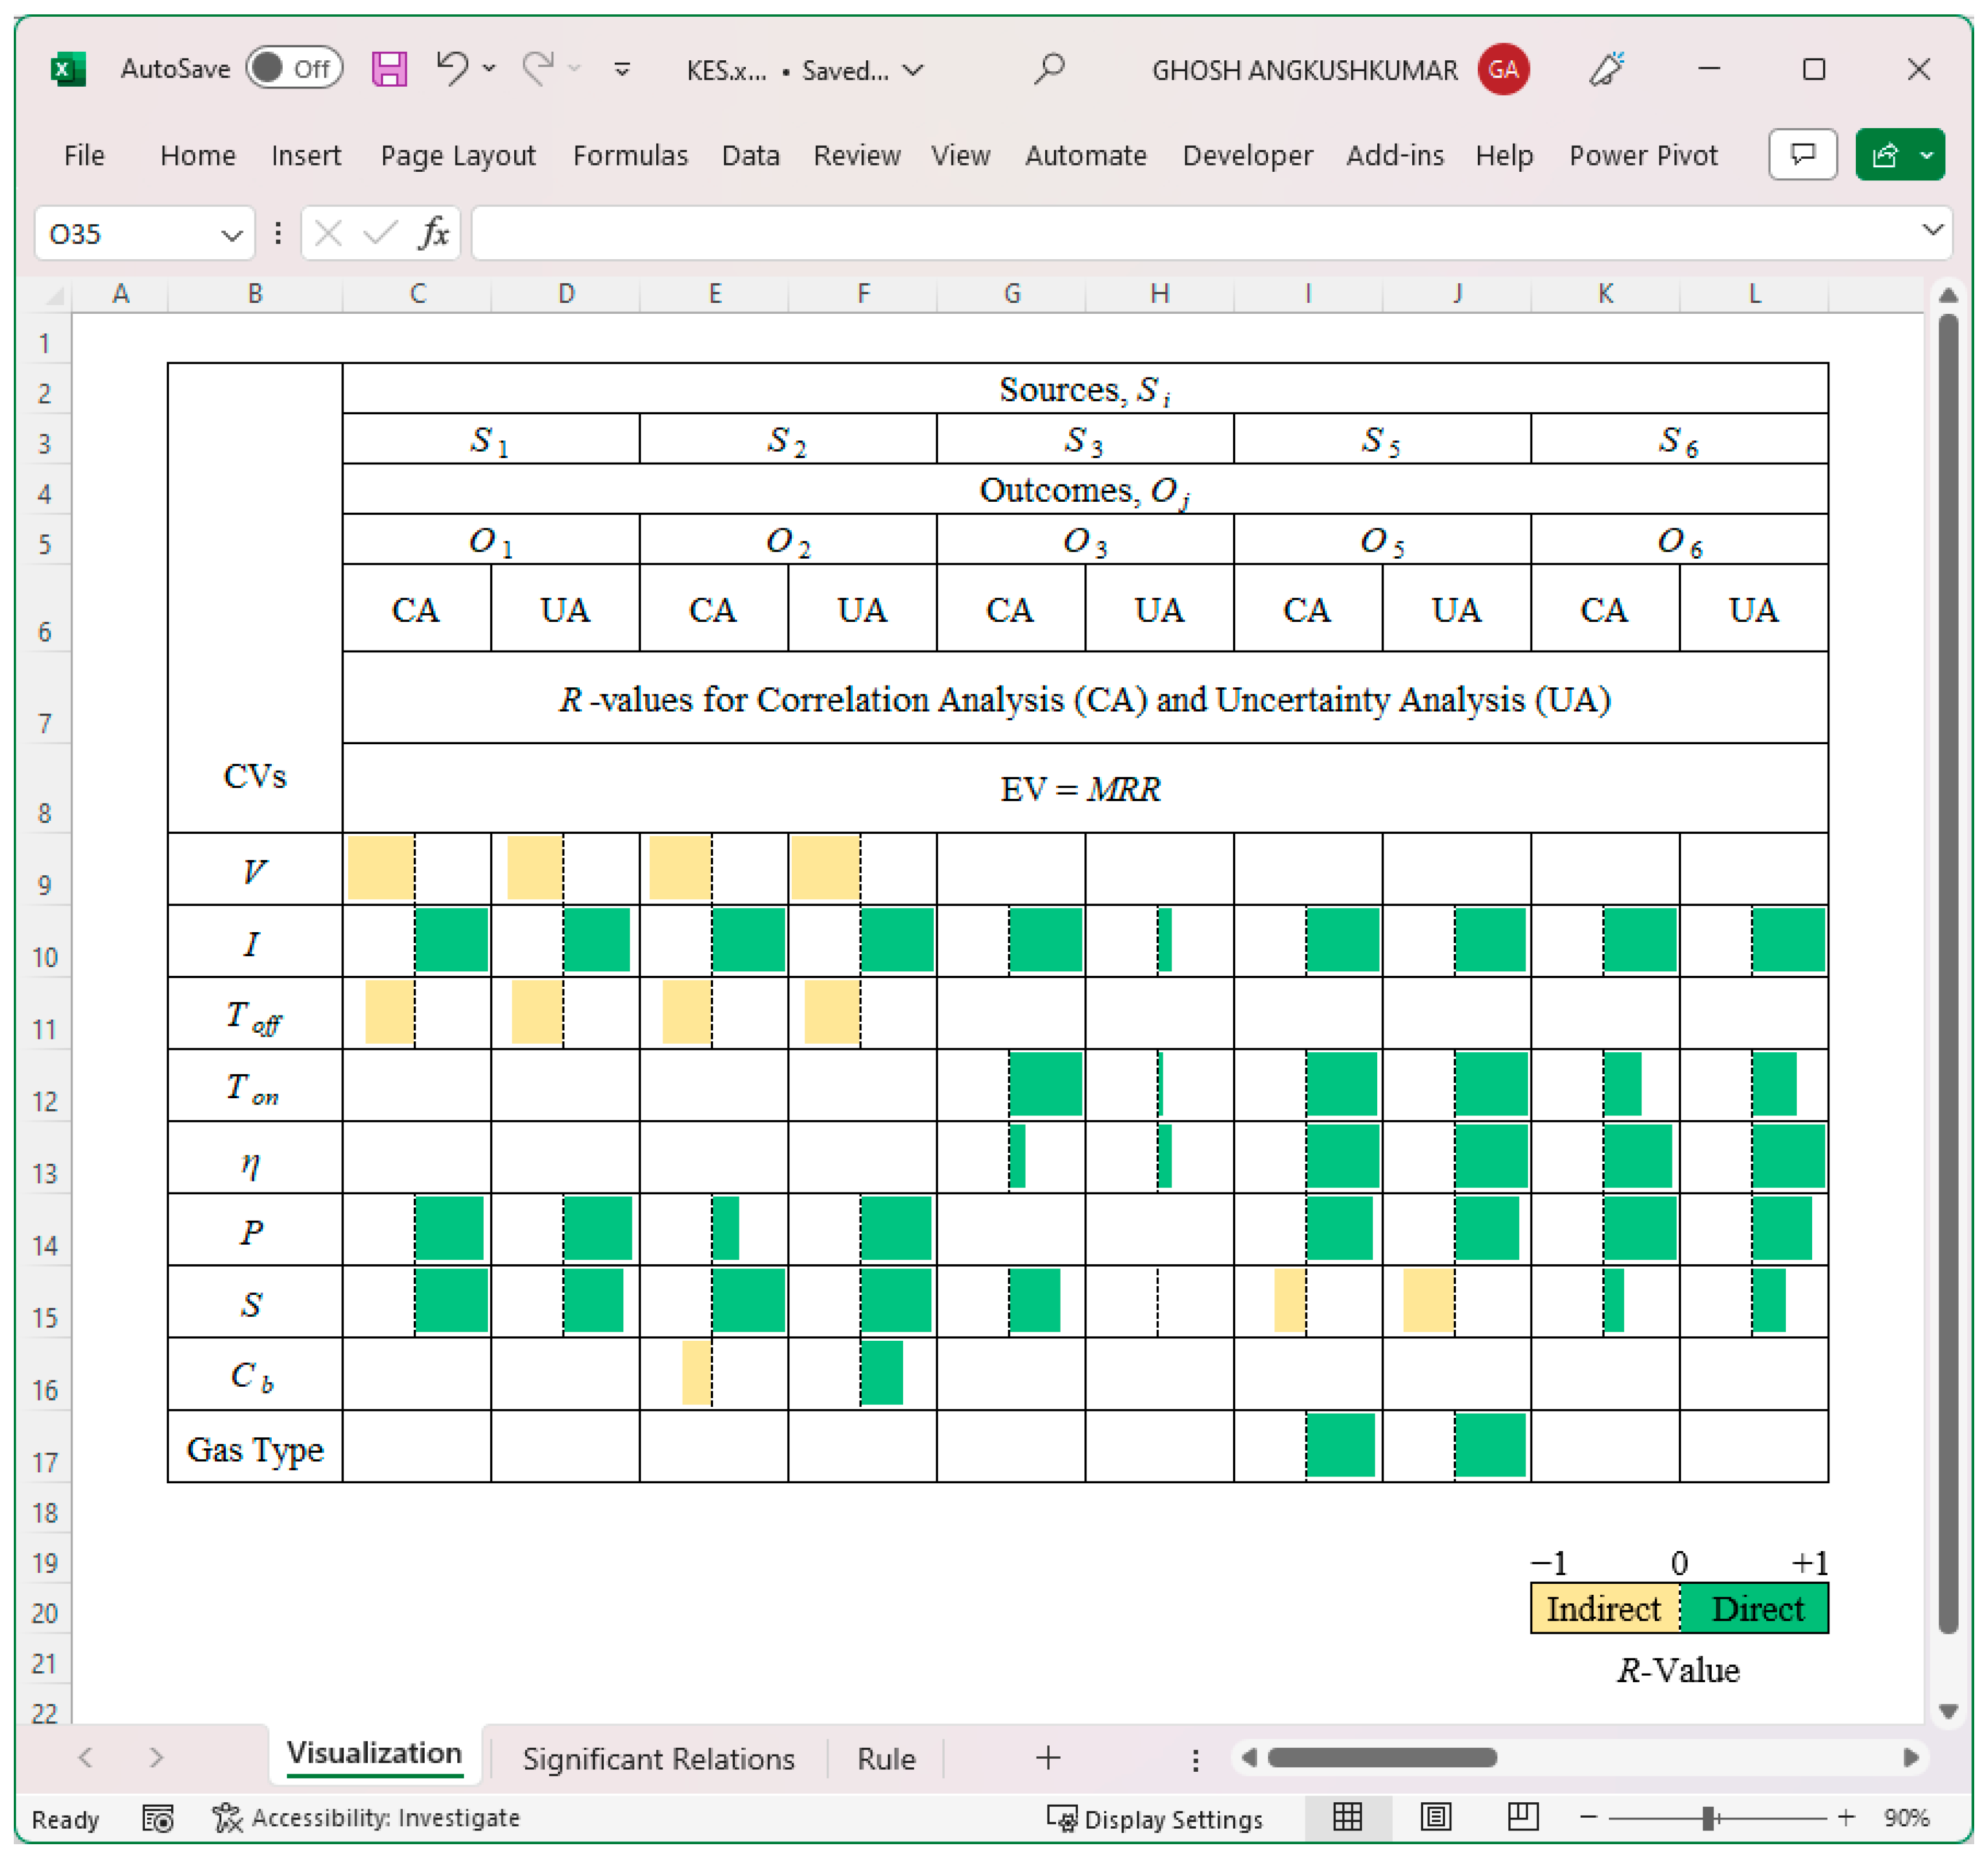Open the Formulas ribbon tab
The width and height of the screenshot is (1988, 1858).
pyautogui.click(x=630, y=156)
